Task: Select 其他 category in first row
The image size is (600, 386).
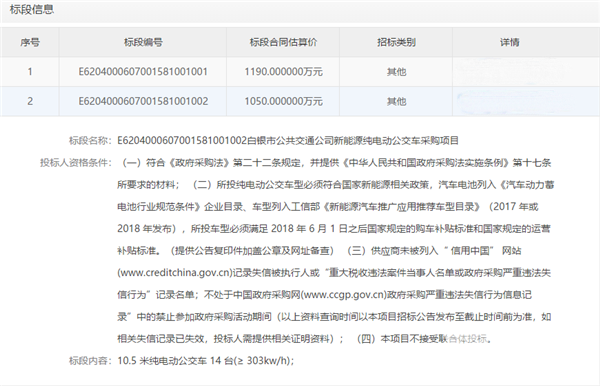Action: tap(396, 72)
